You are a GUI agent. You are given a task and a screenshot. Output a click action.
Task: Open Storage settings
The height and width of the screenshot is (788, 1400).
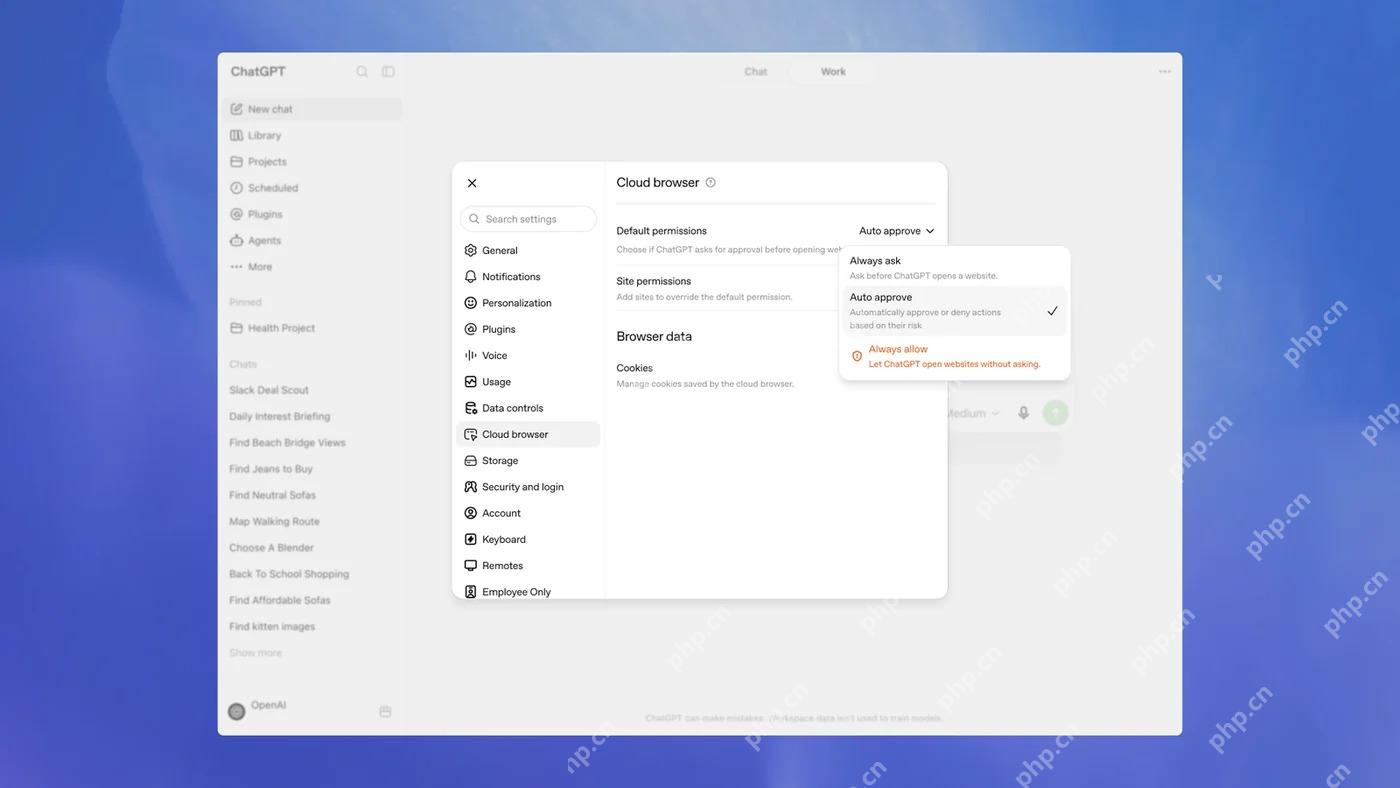[528, 461]
